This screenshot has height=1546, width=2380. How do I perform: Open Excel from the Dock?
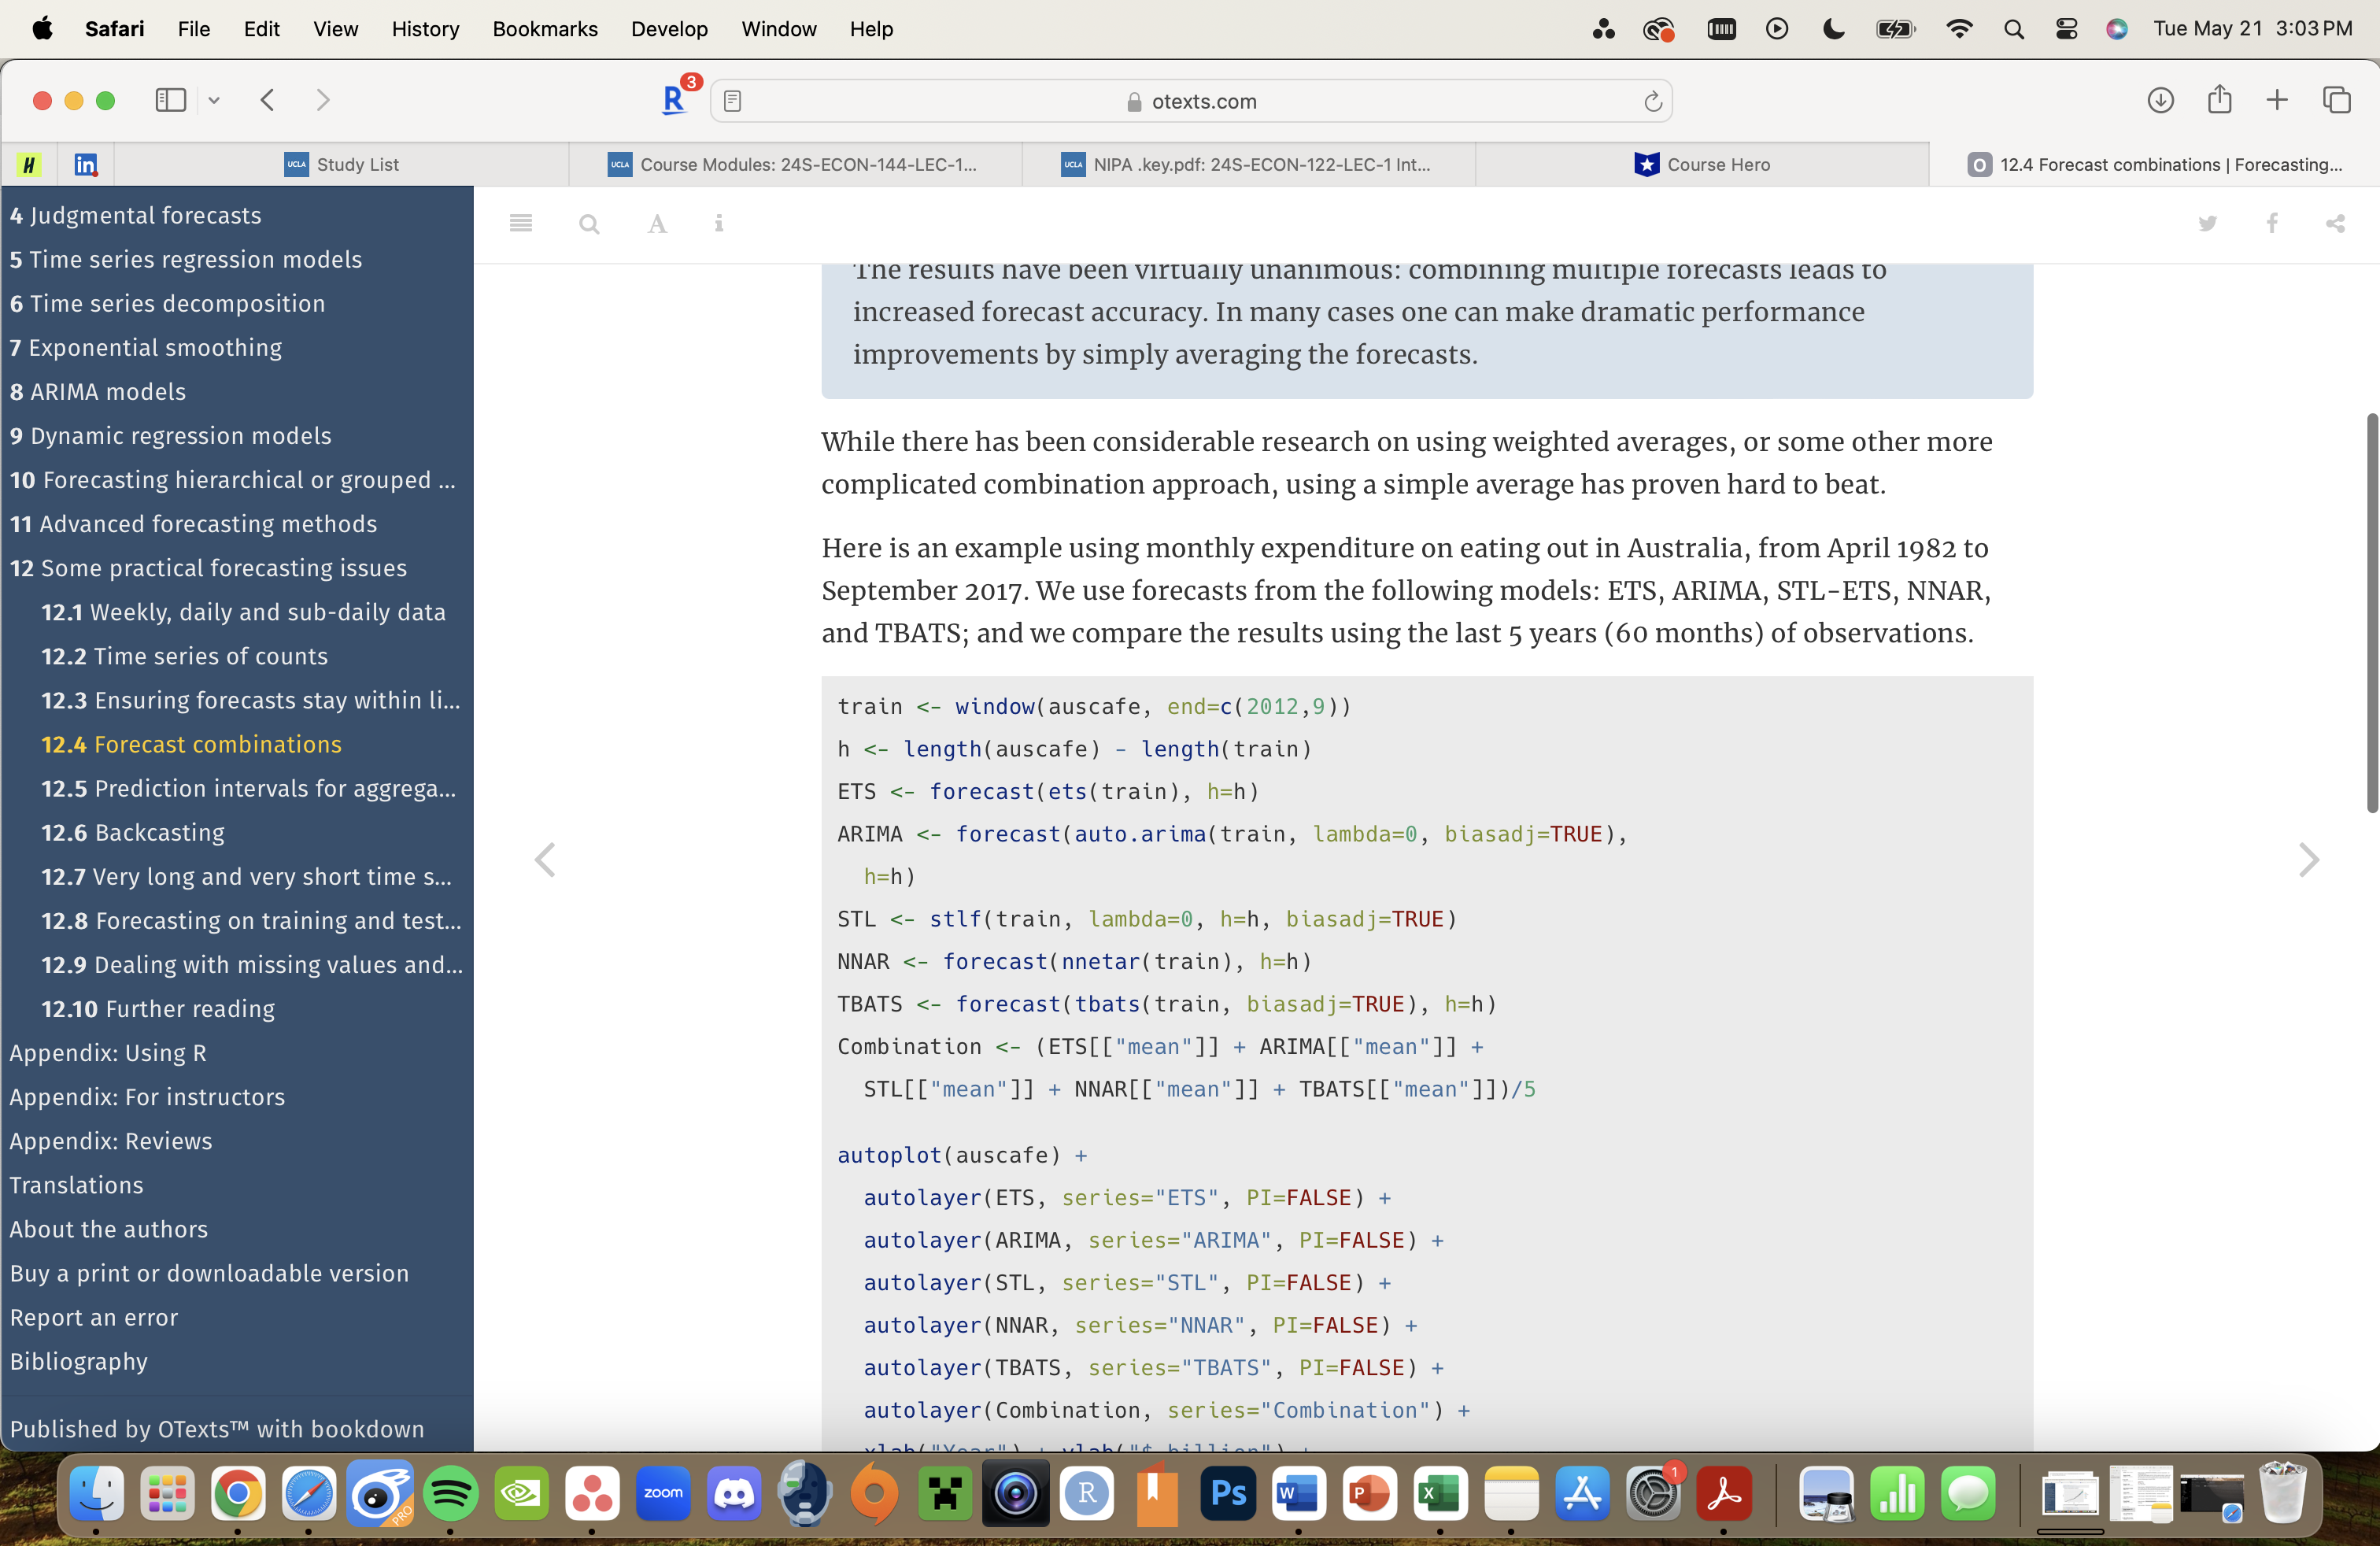tap(1440, 1495)
